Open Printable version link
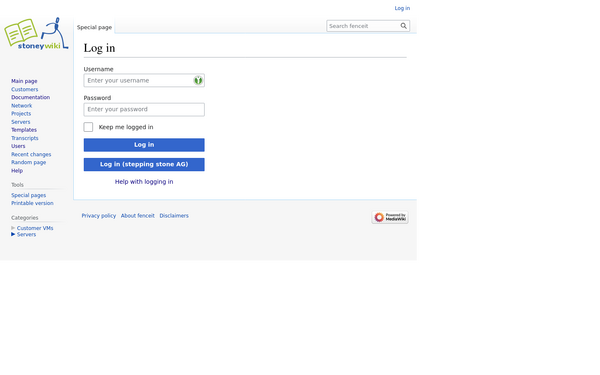 point(32,203)
